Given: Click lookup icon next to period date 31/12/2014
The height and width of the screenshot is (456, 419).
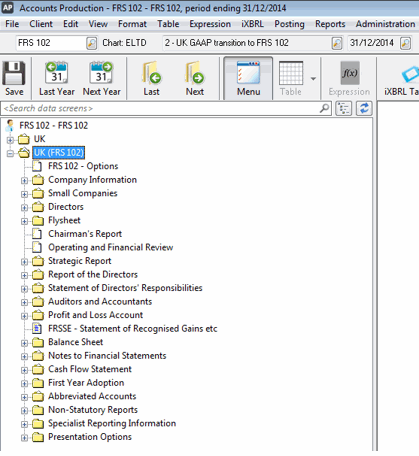Looking at the screenshot, I should [406, 43].
